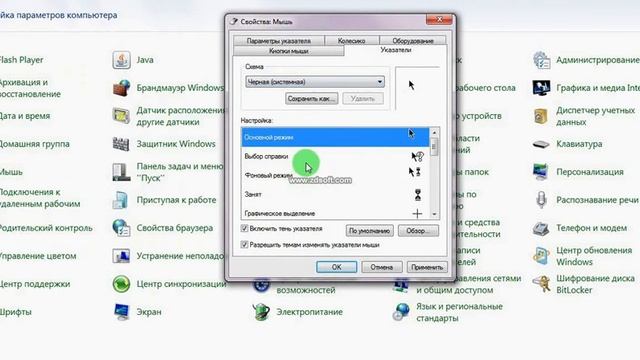The width and height of the screenshot is (640, 360).
Task: Select the Графическое выделение pointer row
Action: pyautogui.click(x=335, y=212)
